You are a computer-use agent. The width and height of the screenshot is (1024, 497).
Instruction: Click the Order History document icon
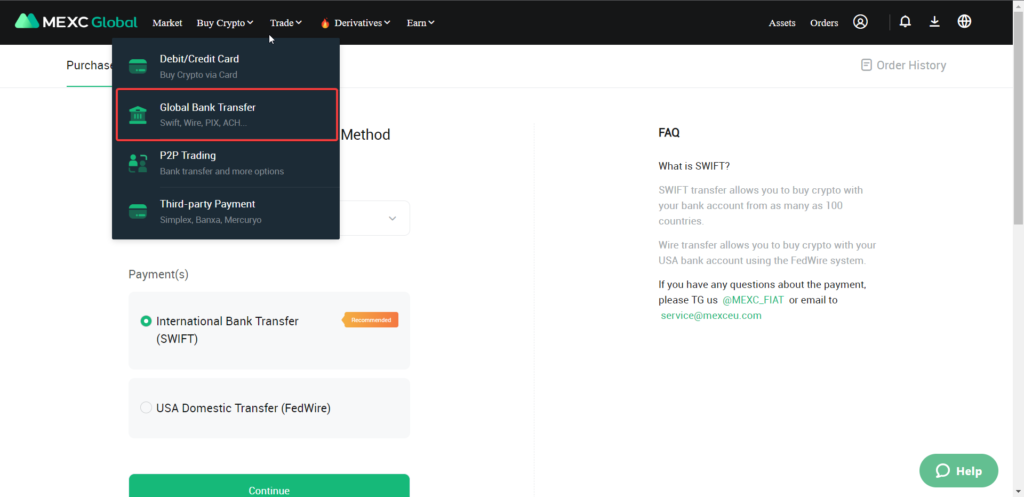coord(866,65)
